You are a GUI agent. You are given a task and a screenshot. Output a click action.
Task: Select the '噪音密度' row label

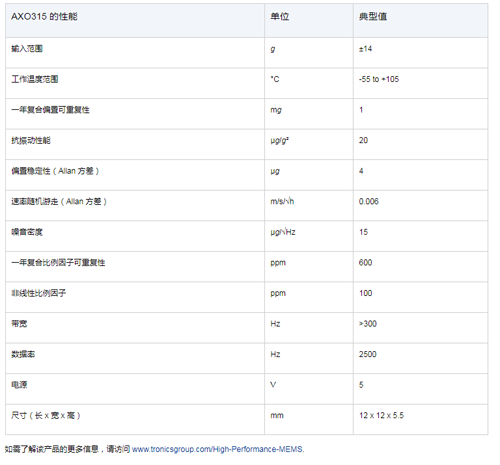(27, 232)
